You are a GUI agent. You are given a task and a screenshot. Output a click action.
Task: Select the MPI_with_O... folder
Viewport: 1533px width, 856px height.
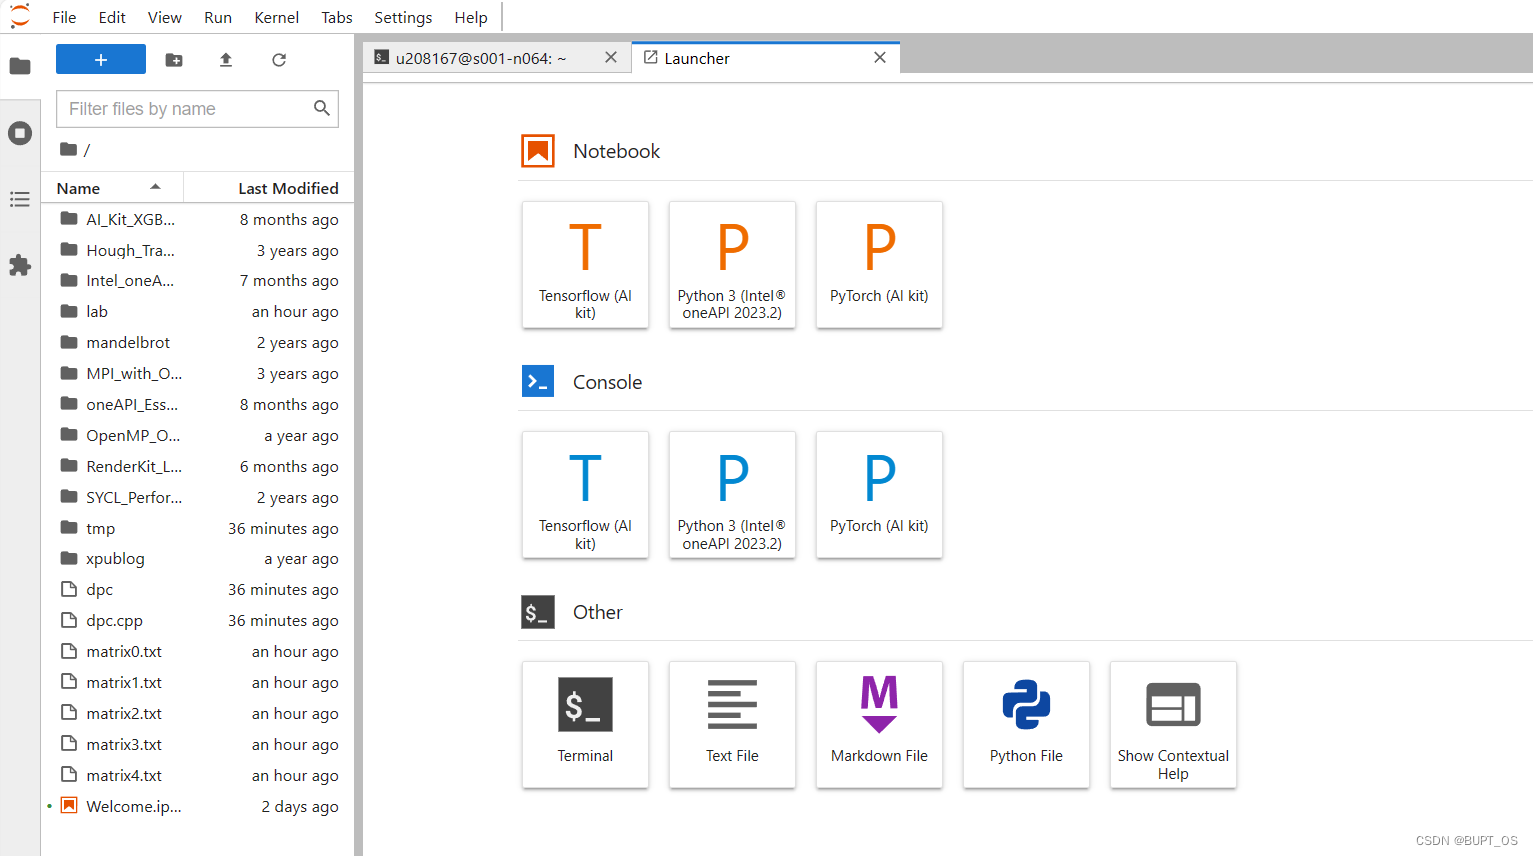(x=198, y=374)
